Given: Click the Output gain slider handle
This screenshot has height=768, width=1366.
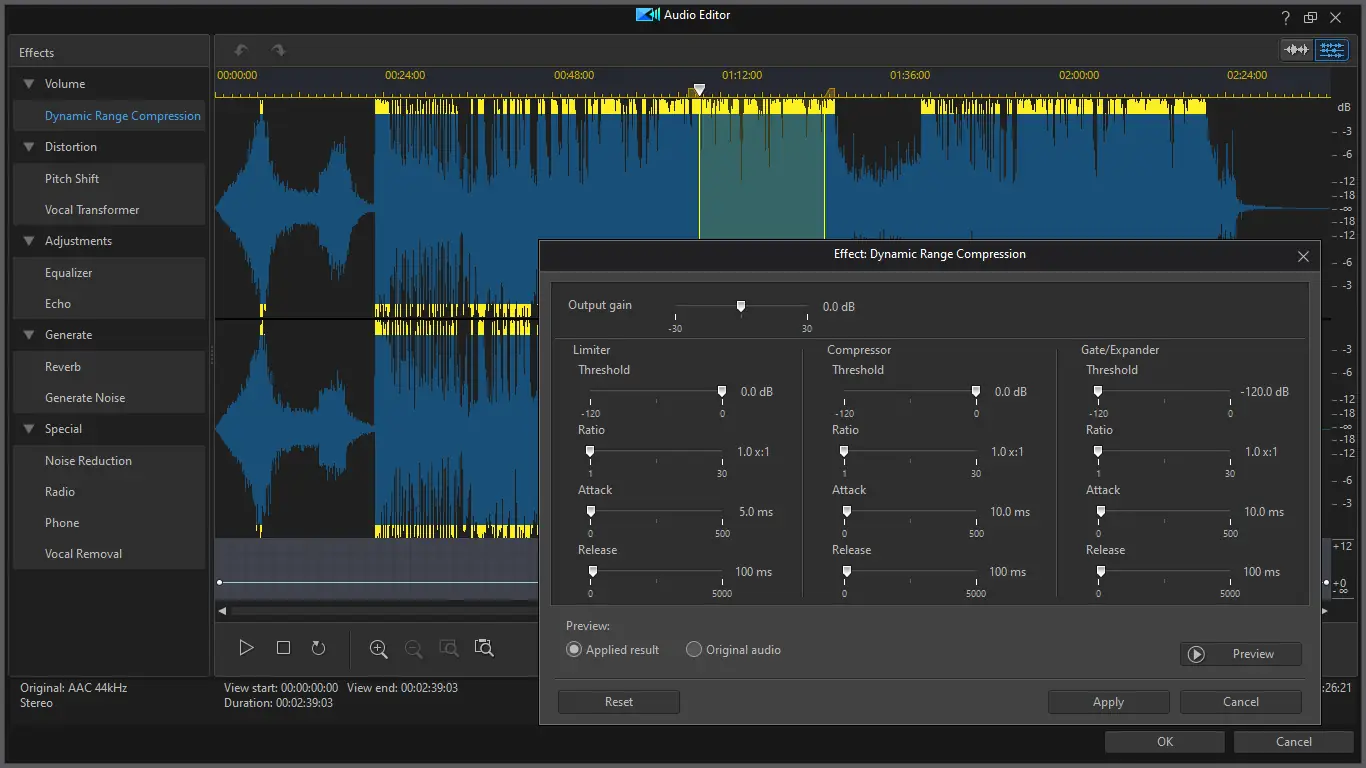Looking at the screenshot, I should point(741,306).
